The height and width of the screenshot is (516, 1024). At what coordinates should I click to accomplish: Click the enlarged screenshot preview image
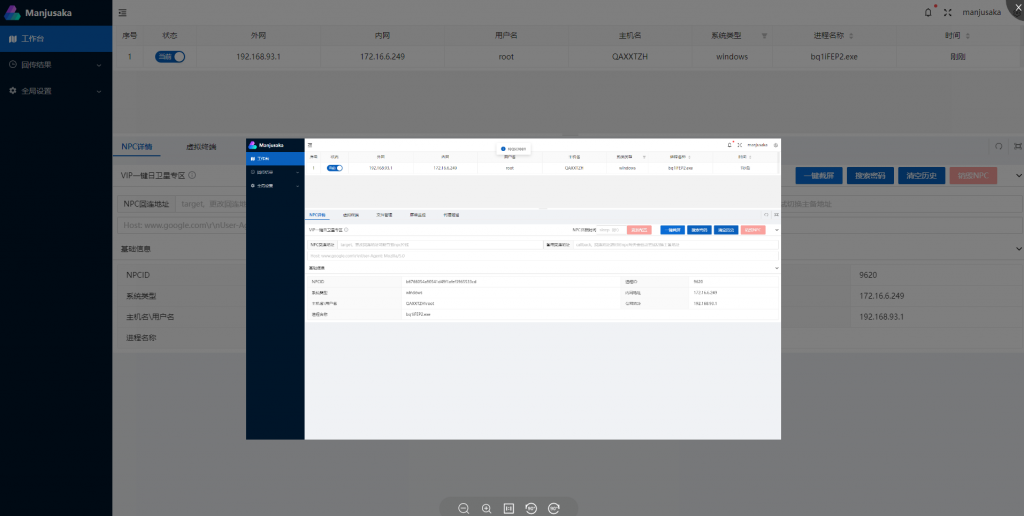513,288
